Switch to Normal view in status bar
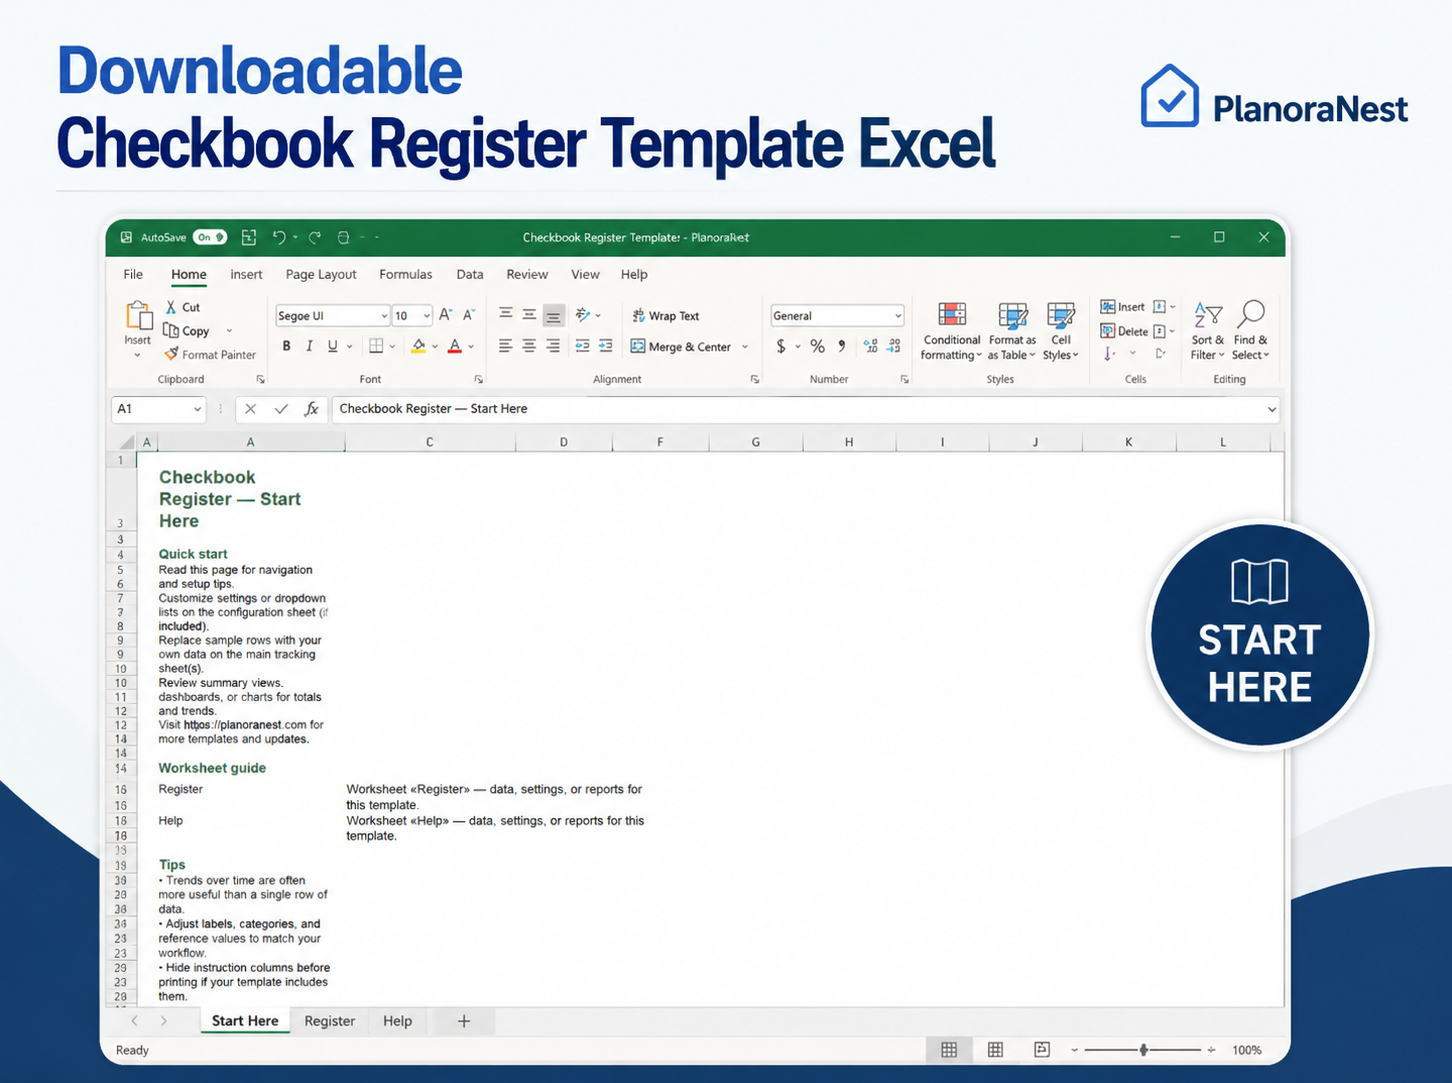Viewport: 1452px width, 1083px height. pyautogui.click(x=949, y=1050)
